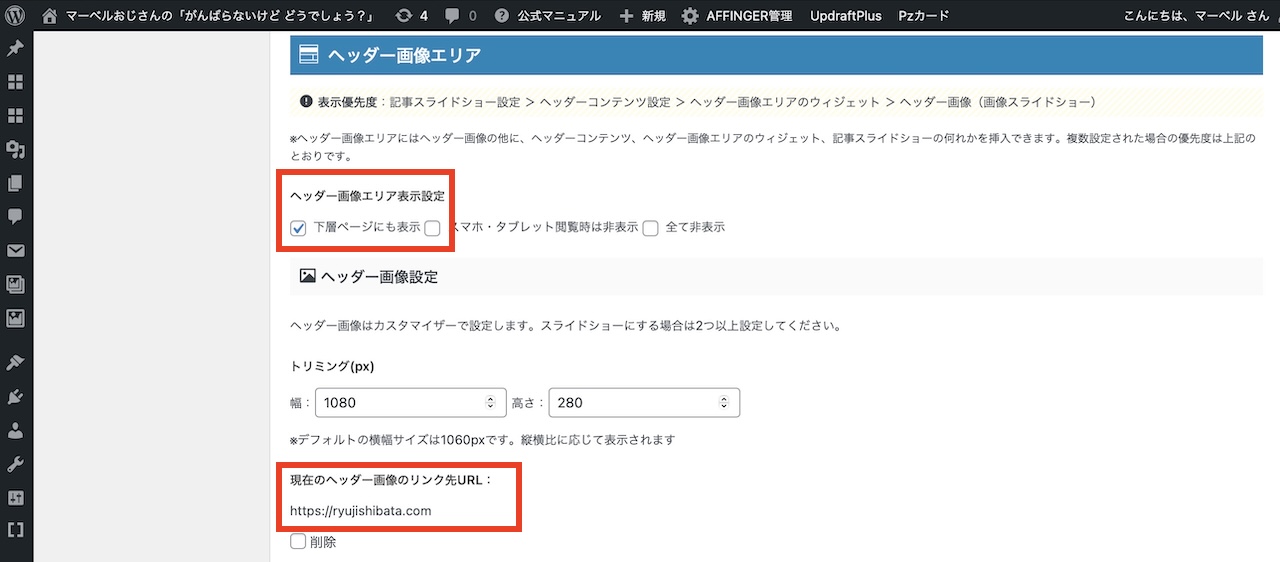Click the stepper arrows on 高さ field
The width and height of the screenshot is (1280, 562).
(x=724, y=403)
